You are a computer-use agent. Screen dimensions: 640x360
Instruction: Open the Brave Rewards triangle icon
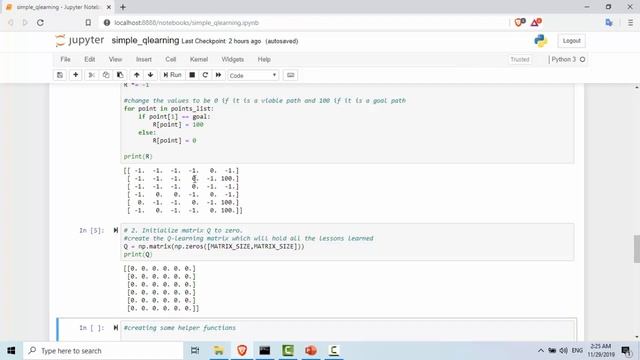click(x=536, y=22)
